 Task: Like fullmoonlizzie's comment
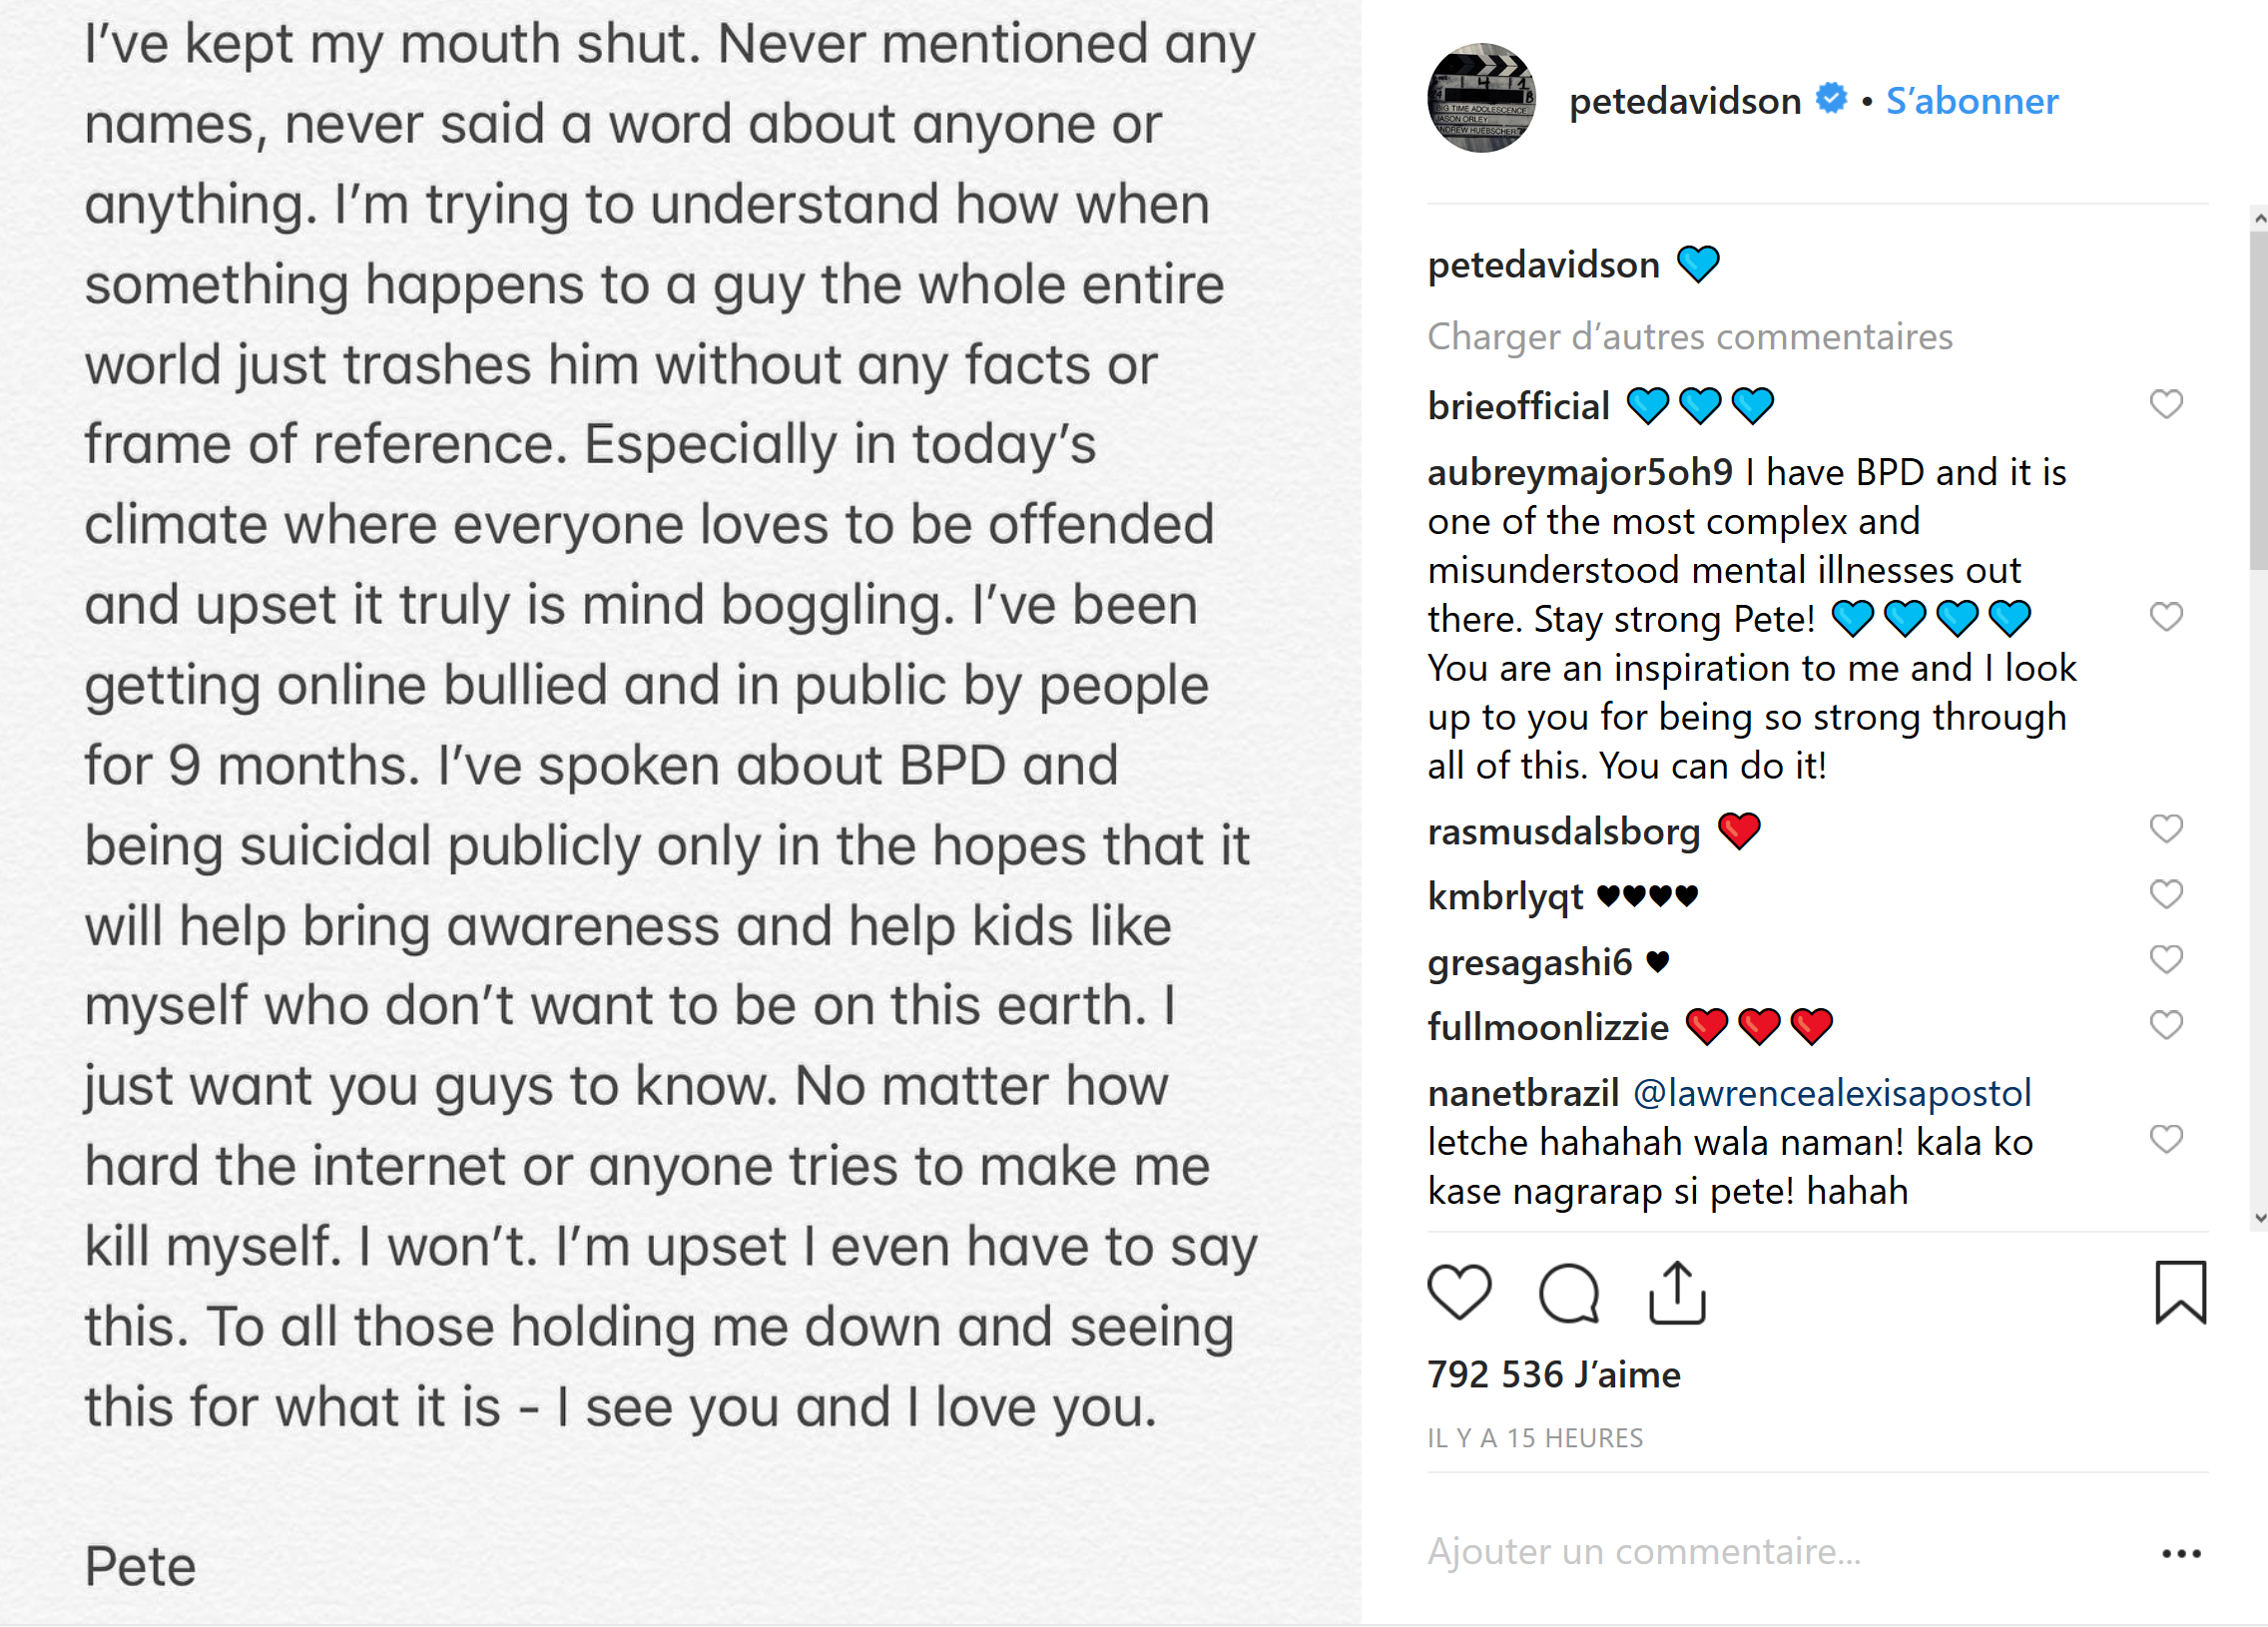pos(2166,1025)
